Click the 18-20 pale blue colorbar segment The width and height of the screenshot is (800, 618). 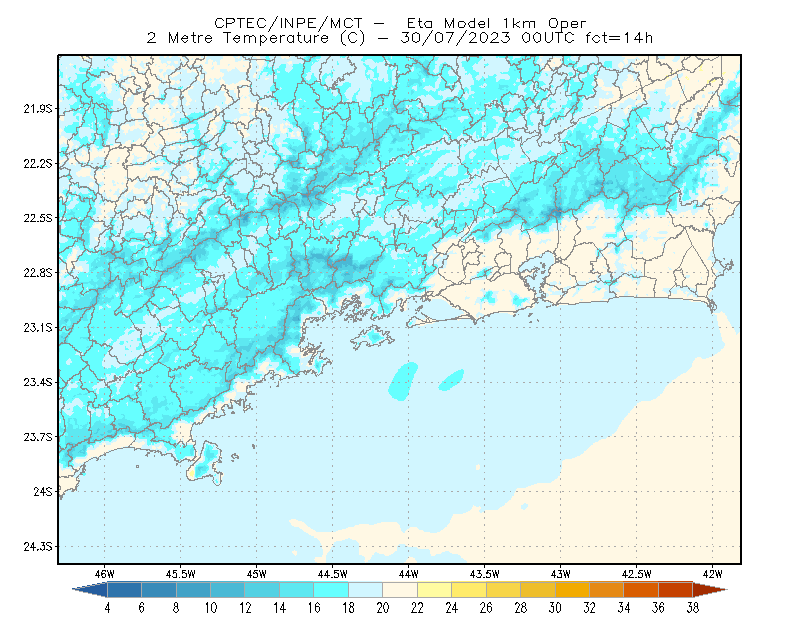point(365,590)
